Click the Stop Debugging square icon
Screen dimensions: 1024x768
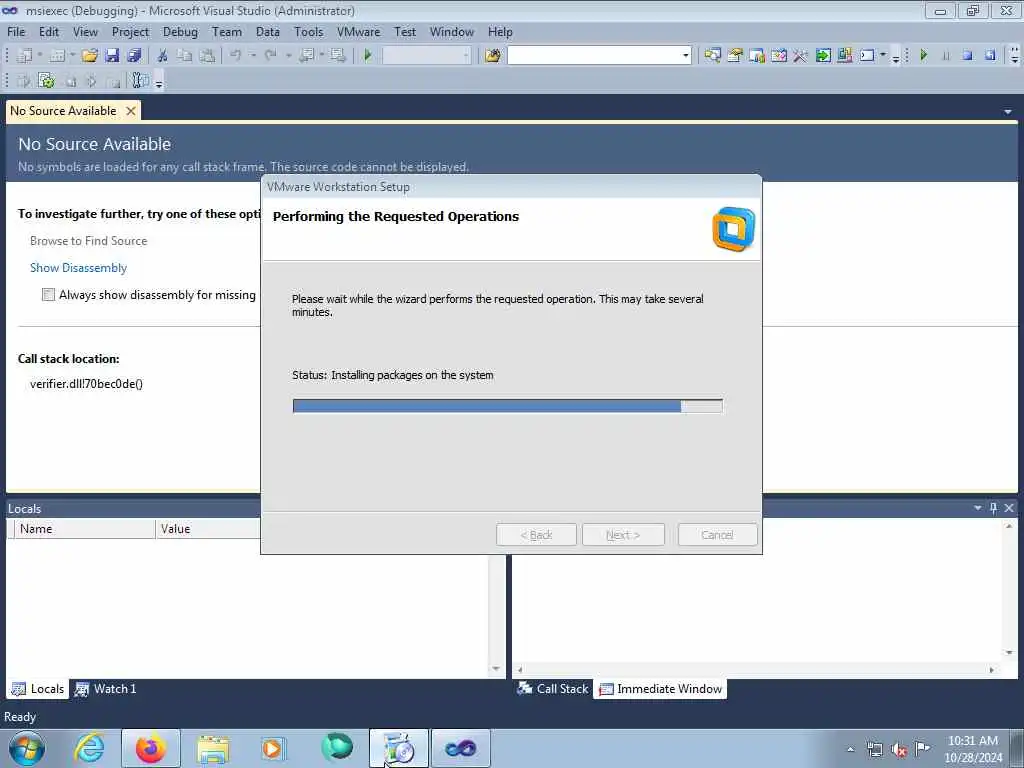coord(967,56)
